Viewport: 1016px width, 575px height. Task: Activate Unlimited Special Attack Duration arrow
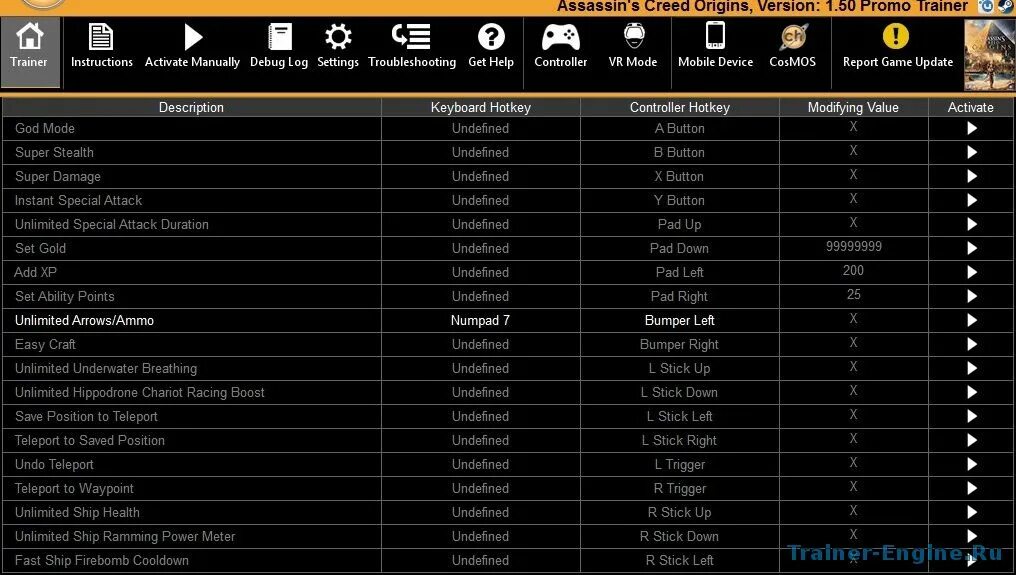tap(971, 224)
